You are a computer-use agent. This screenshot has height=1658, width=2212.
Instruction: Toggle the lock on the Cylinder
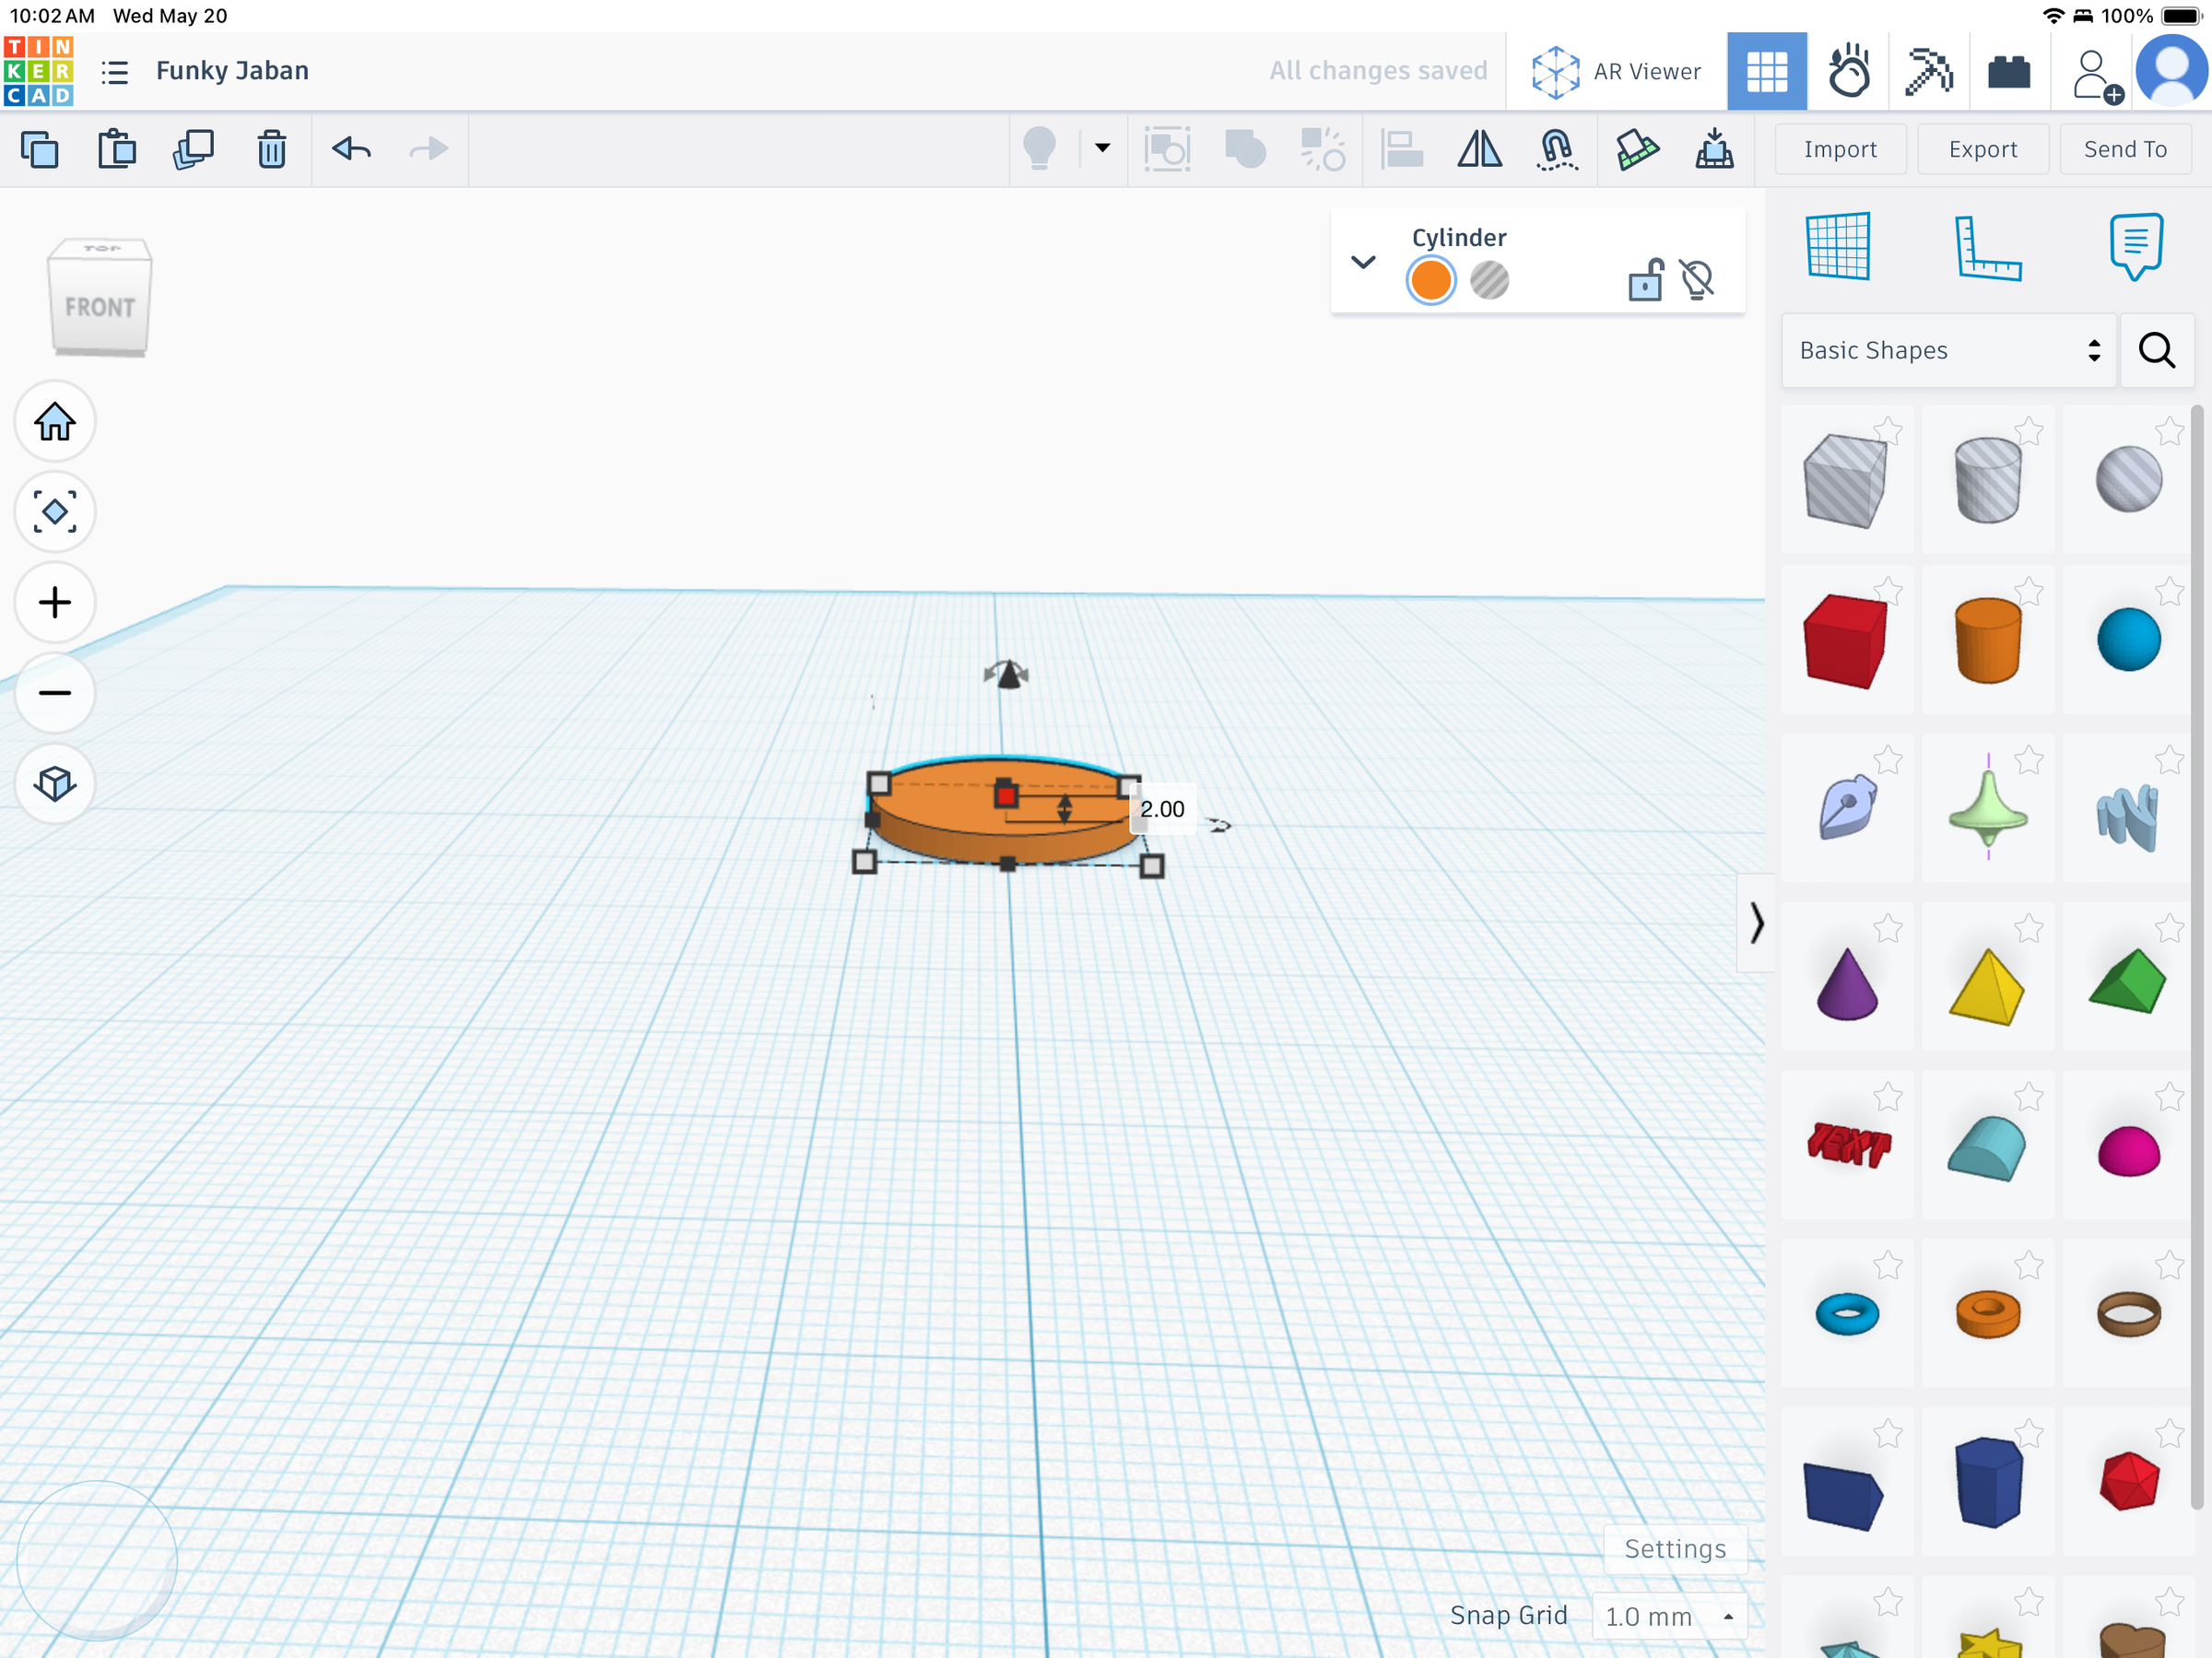(1645, 279)
